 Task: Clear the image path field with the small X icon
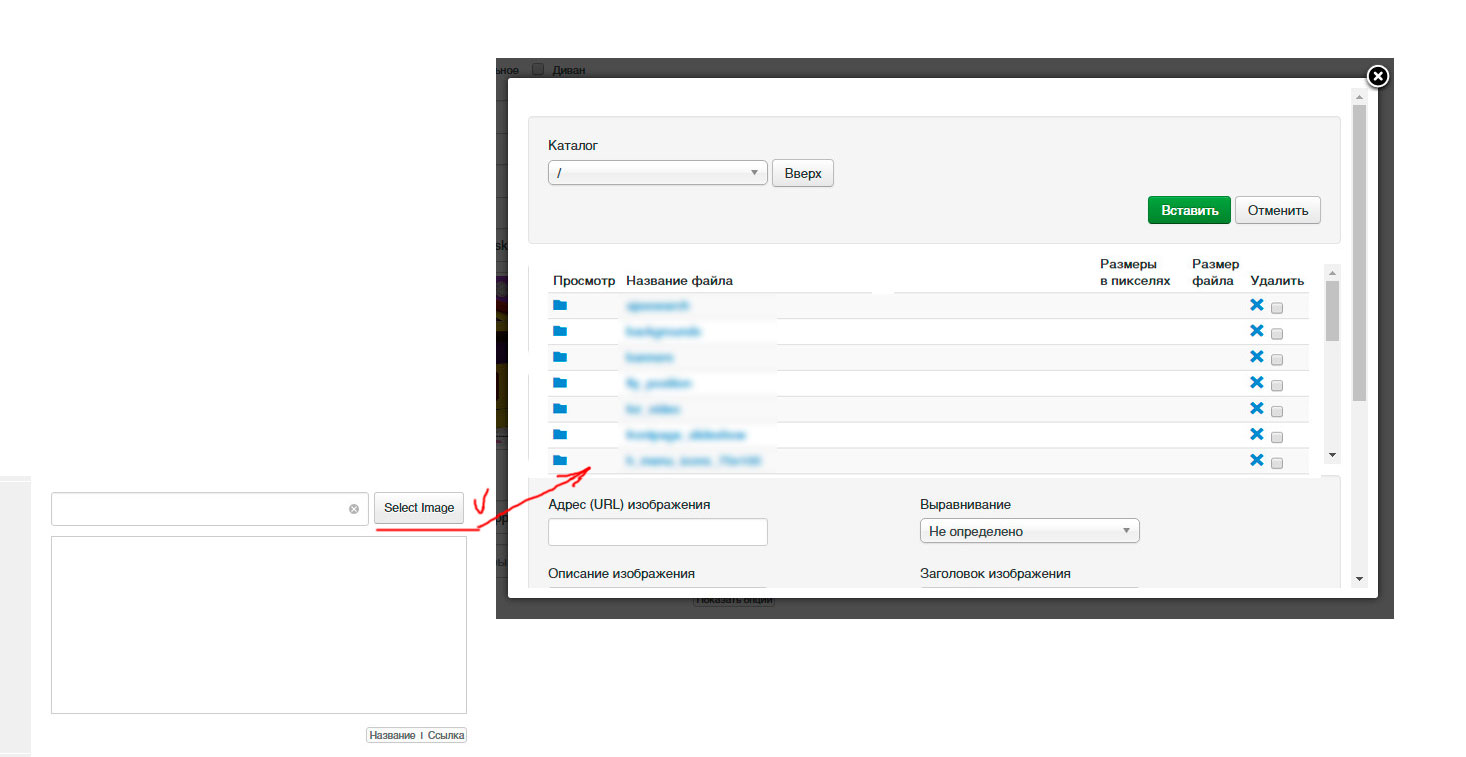[354, 509]
